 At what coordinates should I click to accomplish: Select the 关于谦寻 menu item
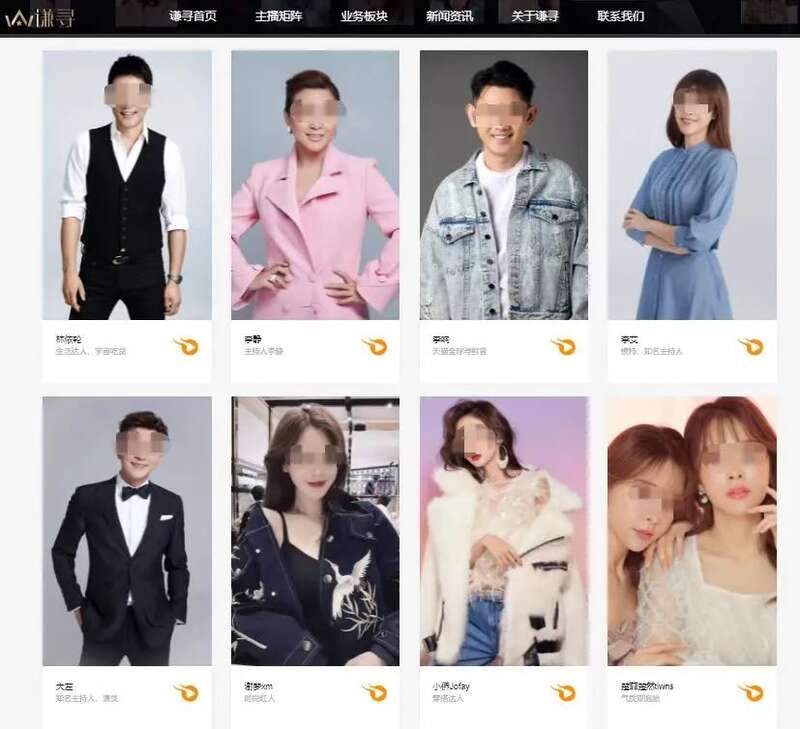[535, 16]
